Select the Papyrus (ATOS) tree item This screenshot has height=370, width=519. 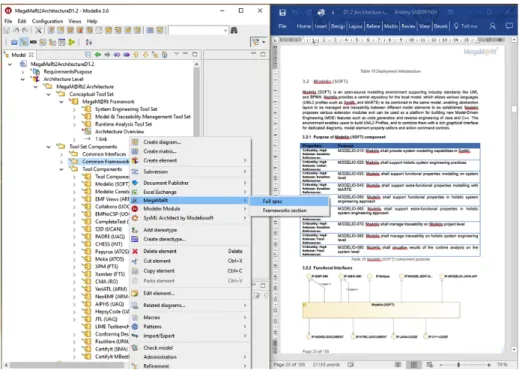click(x=112, y=251)
